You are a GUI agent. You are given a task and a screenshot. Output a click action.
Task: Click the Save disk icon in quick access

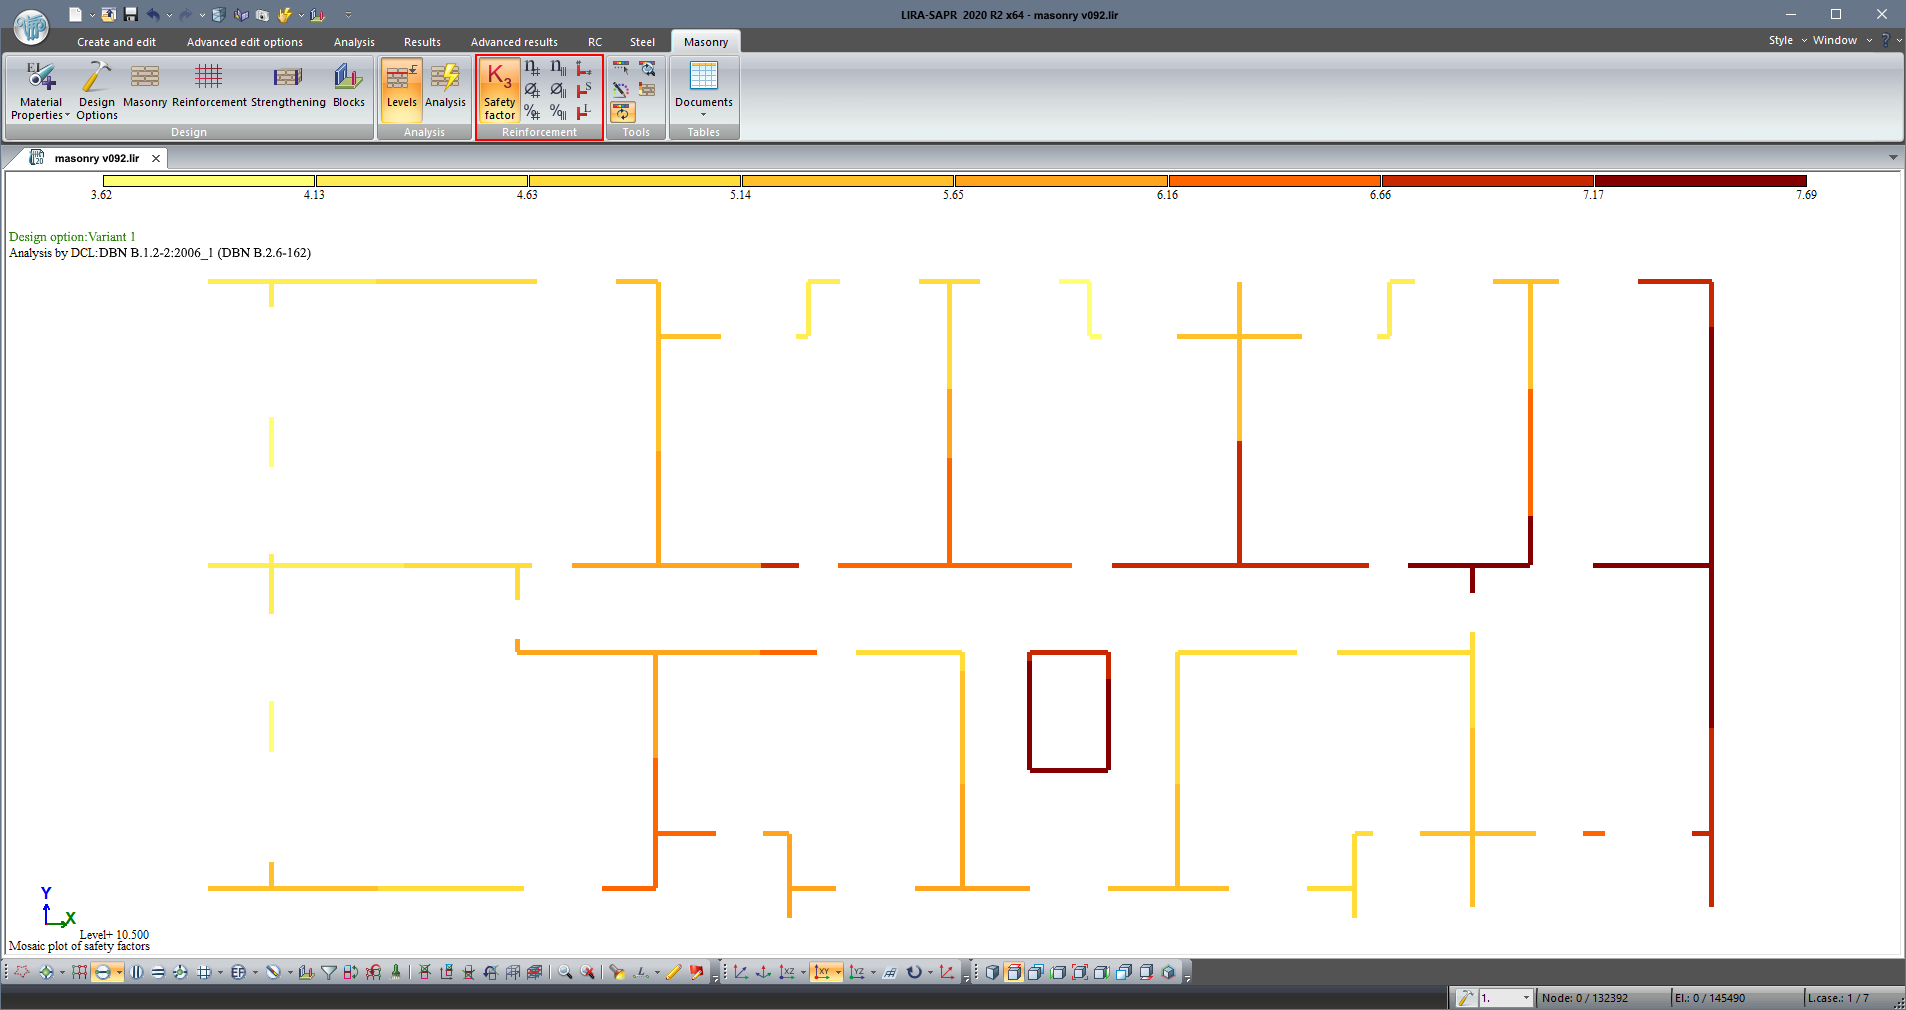pos(130,14)
